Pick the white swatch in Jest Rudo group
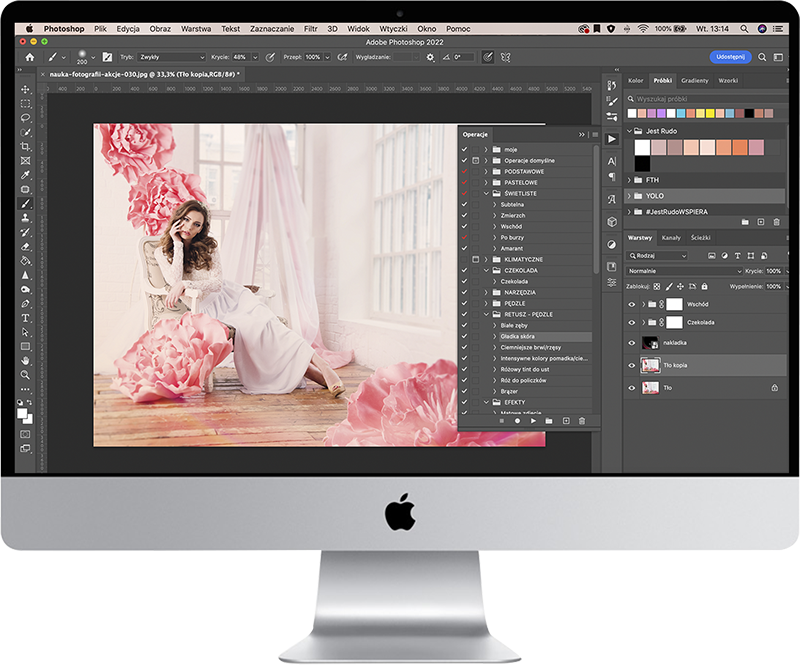 (642, 147)
